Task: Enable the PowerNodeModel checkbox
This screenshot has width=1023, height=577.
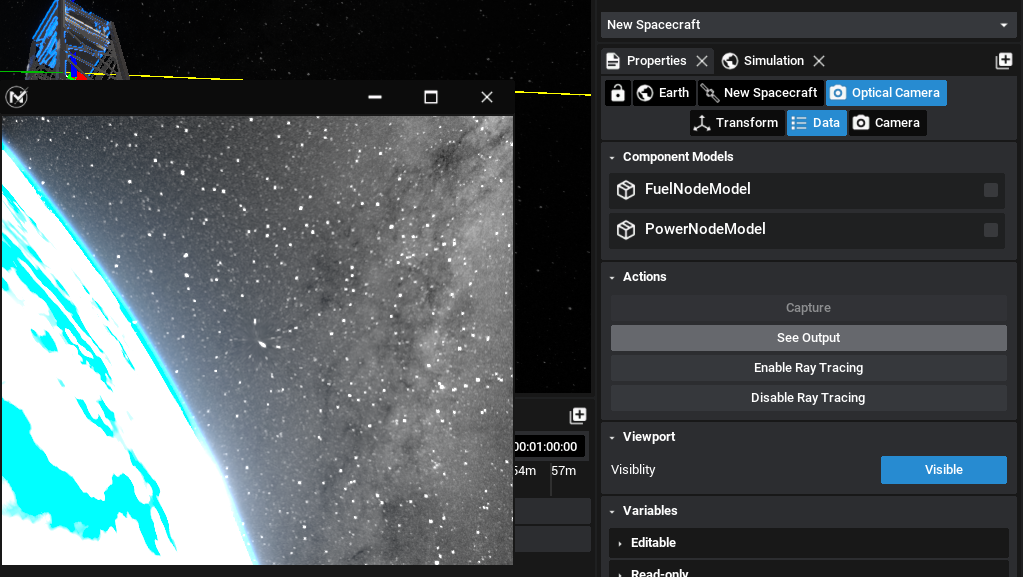Action: point(990,230)
